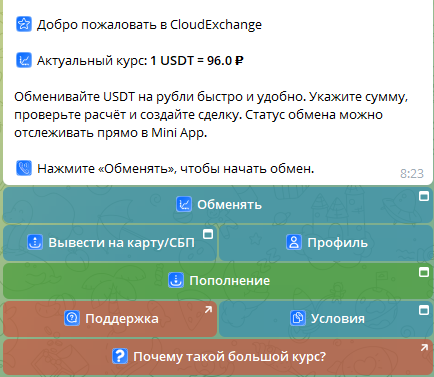Click the line отслеживать прямо в Mini App.
This screenshot has width=434, height=377.
[x=111, y=133]
